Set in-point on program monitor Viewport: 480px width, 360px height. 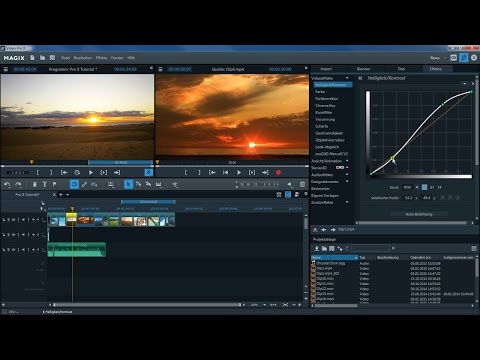point(38,172)
